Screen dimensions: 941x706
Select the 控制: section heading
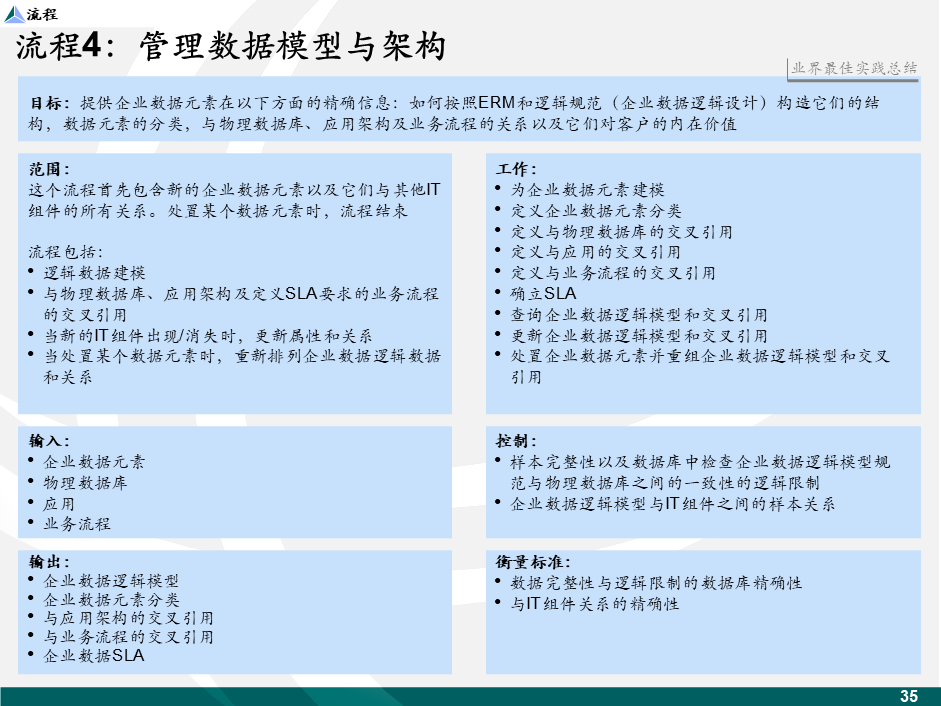coord(516,441)
